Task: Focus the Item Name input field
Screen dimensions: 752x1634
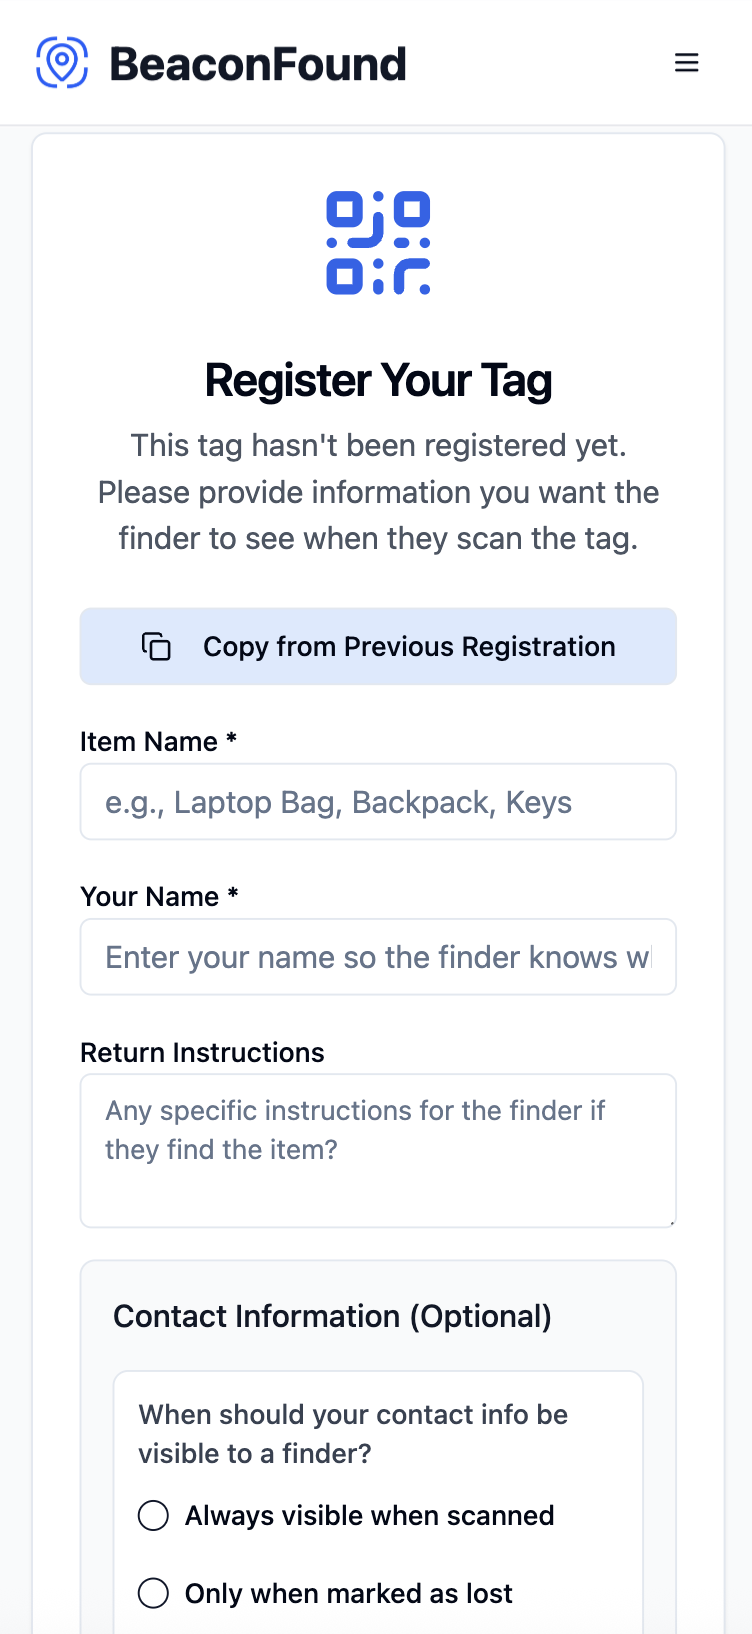Action: 378,802
